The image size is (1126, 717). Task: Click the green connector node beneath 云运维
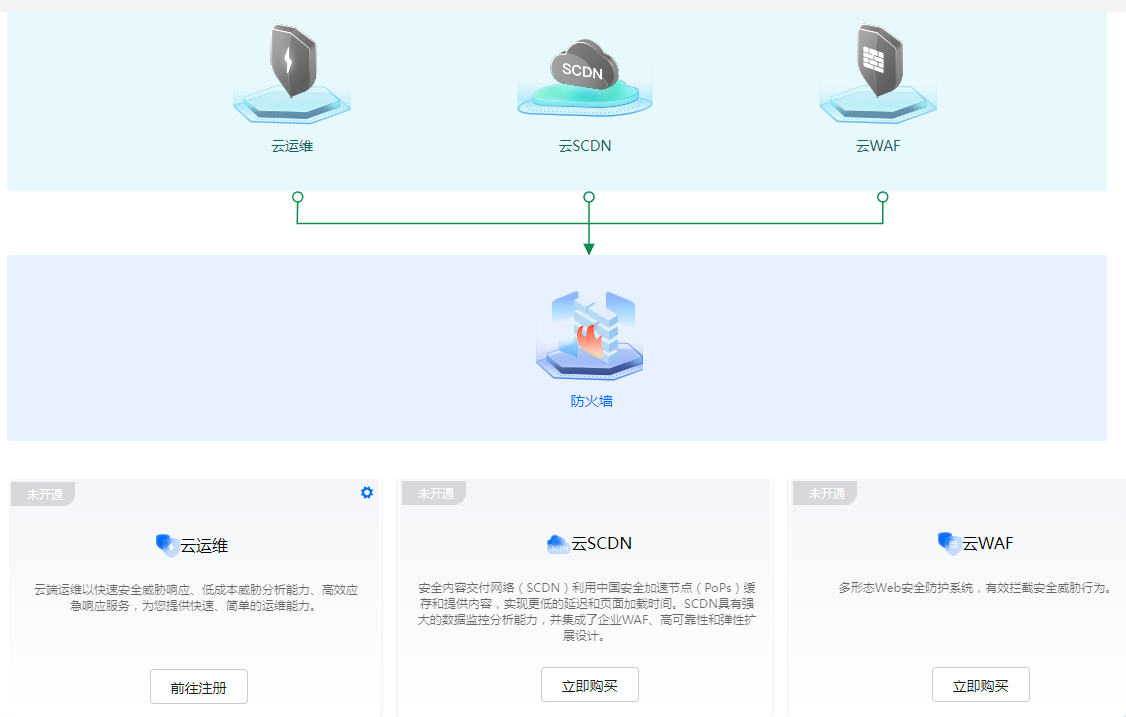297,197
